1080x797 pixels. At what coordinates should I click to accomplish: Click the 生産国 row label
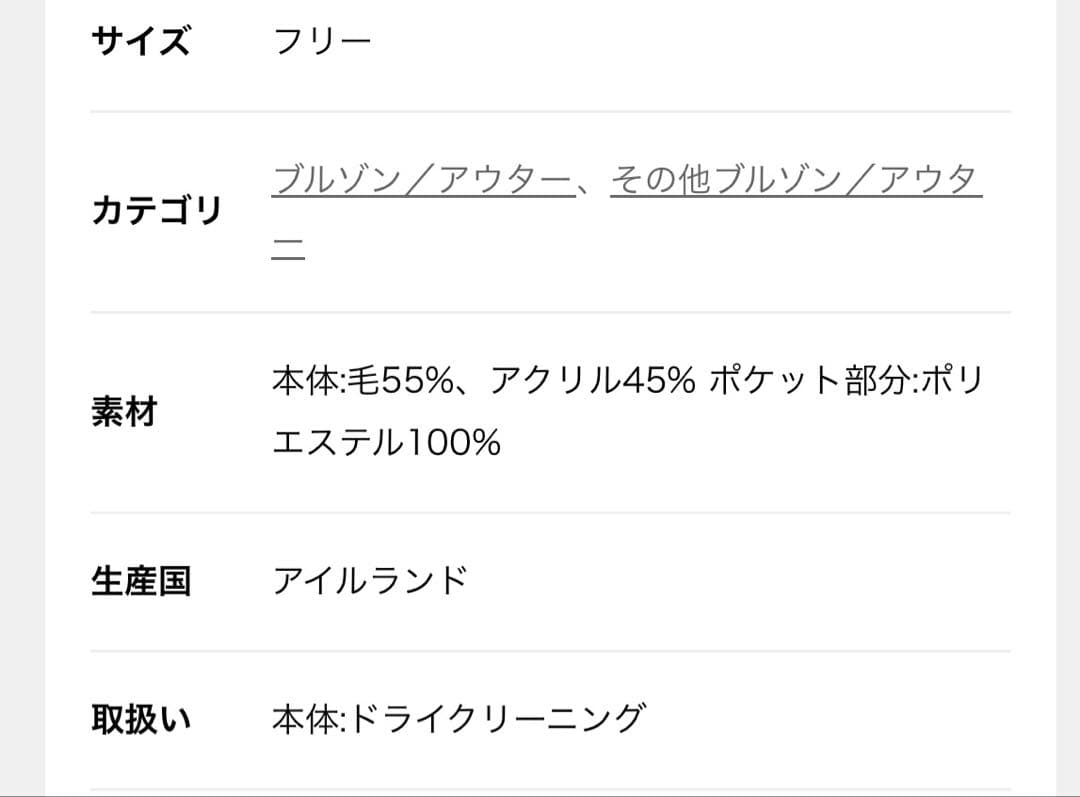point(141,581)
